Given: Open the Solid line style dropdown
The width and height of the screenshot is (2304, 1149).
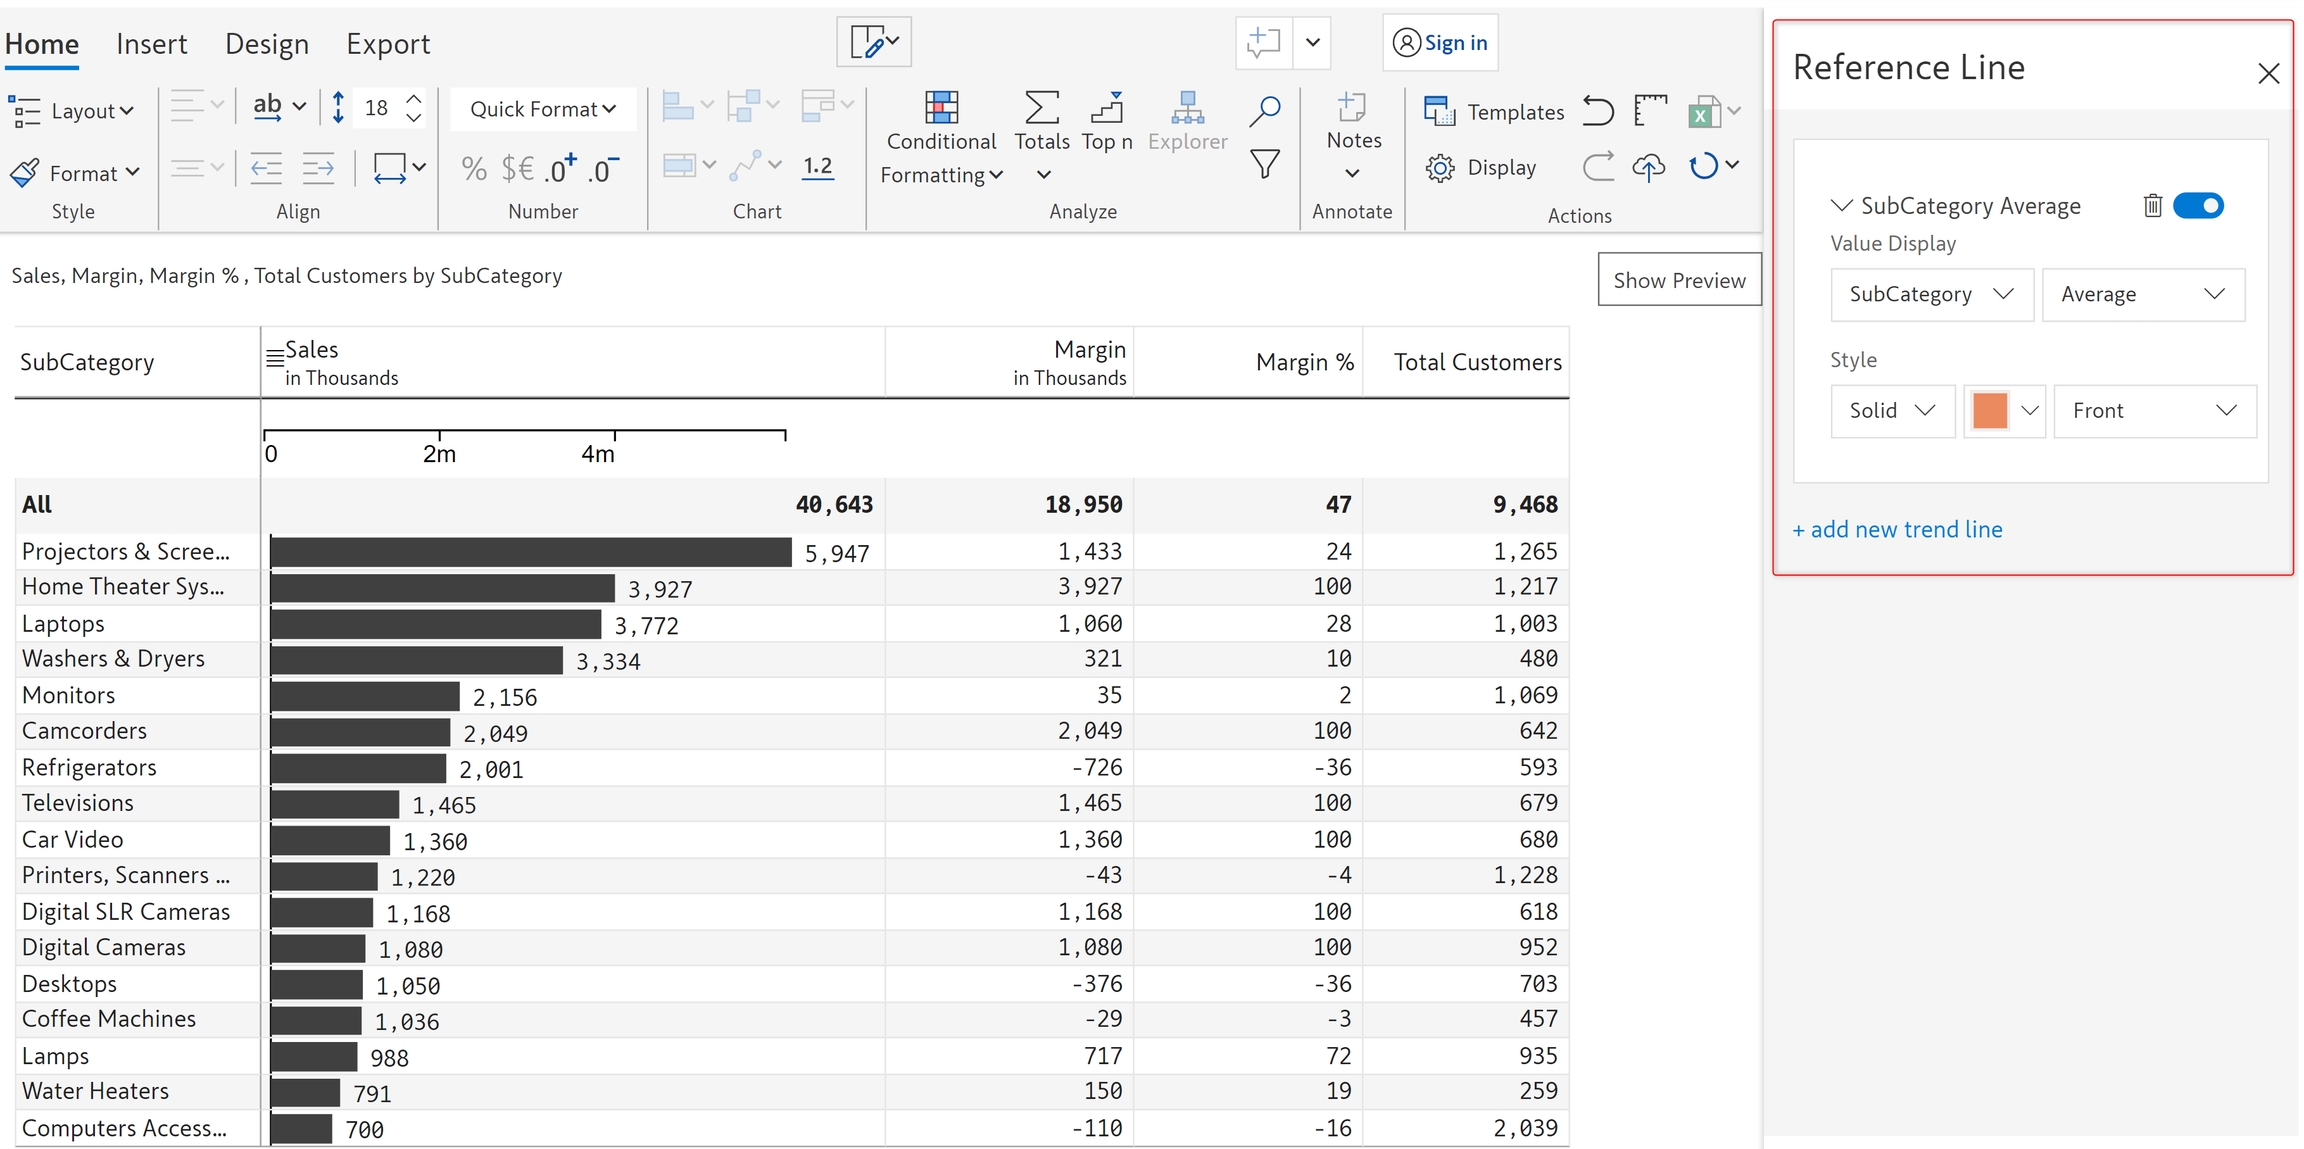Looking at the screenshot, I should pos(1892,411).
